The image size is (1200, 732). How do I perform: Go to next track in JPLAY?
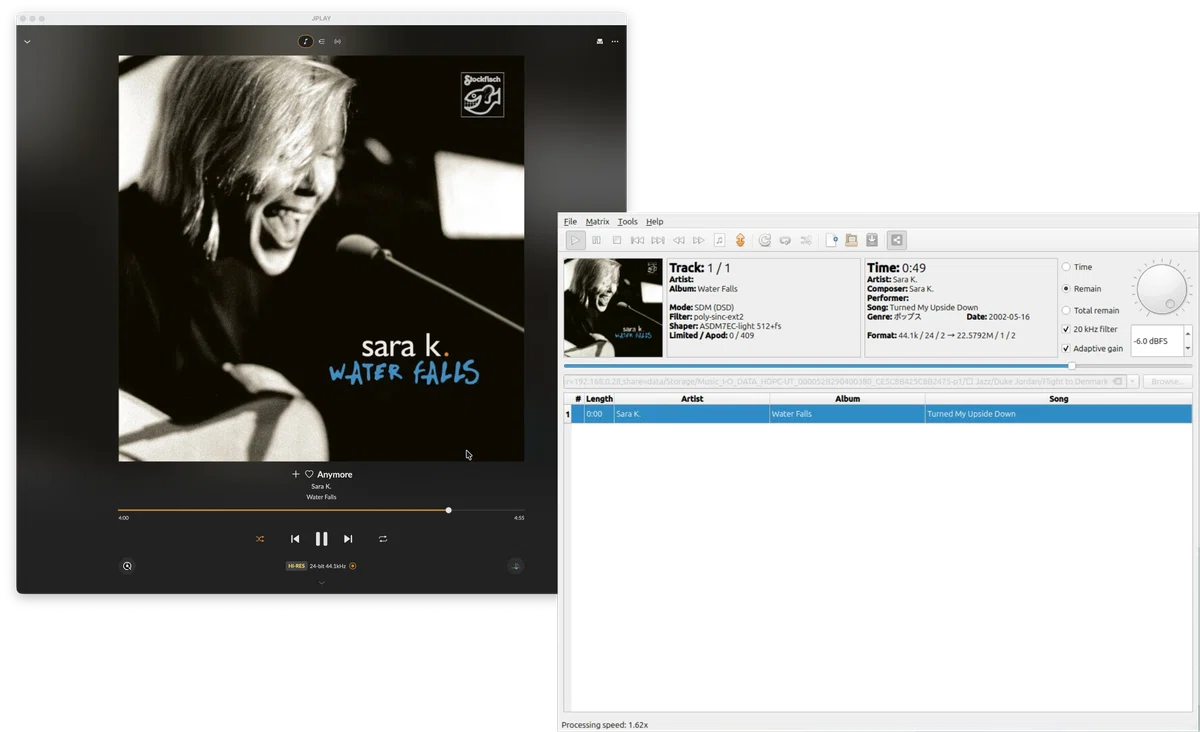coord(348,539)
